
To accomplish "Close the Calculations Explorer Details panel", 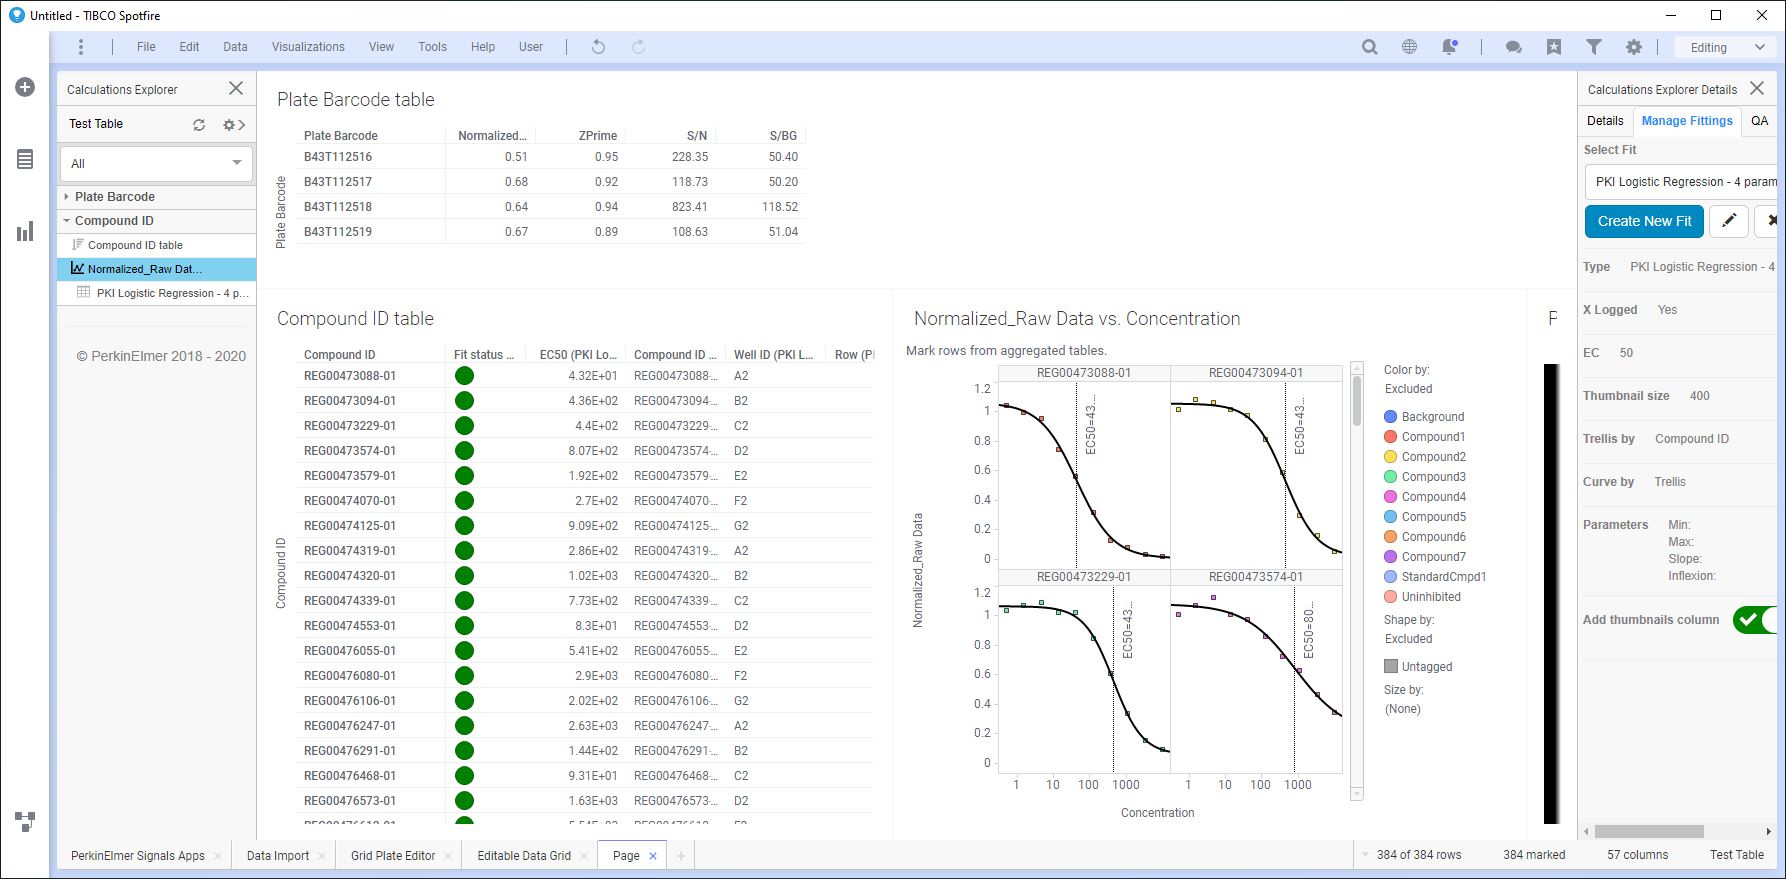I will pos(1757,88).
